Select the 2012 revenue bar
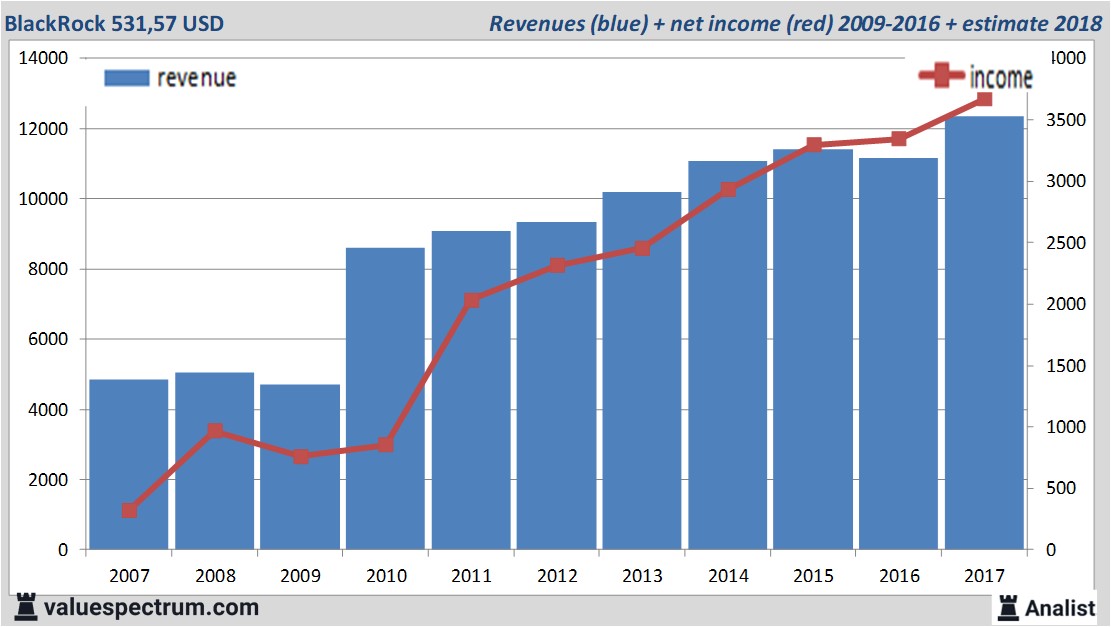Image resolution: width=1111 pixels, height=627 pixels. pos(556,385)
